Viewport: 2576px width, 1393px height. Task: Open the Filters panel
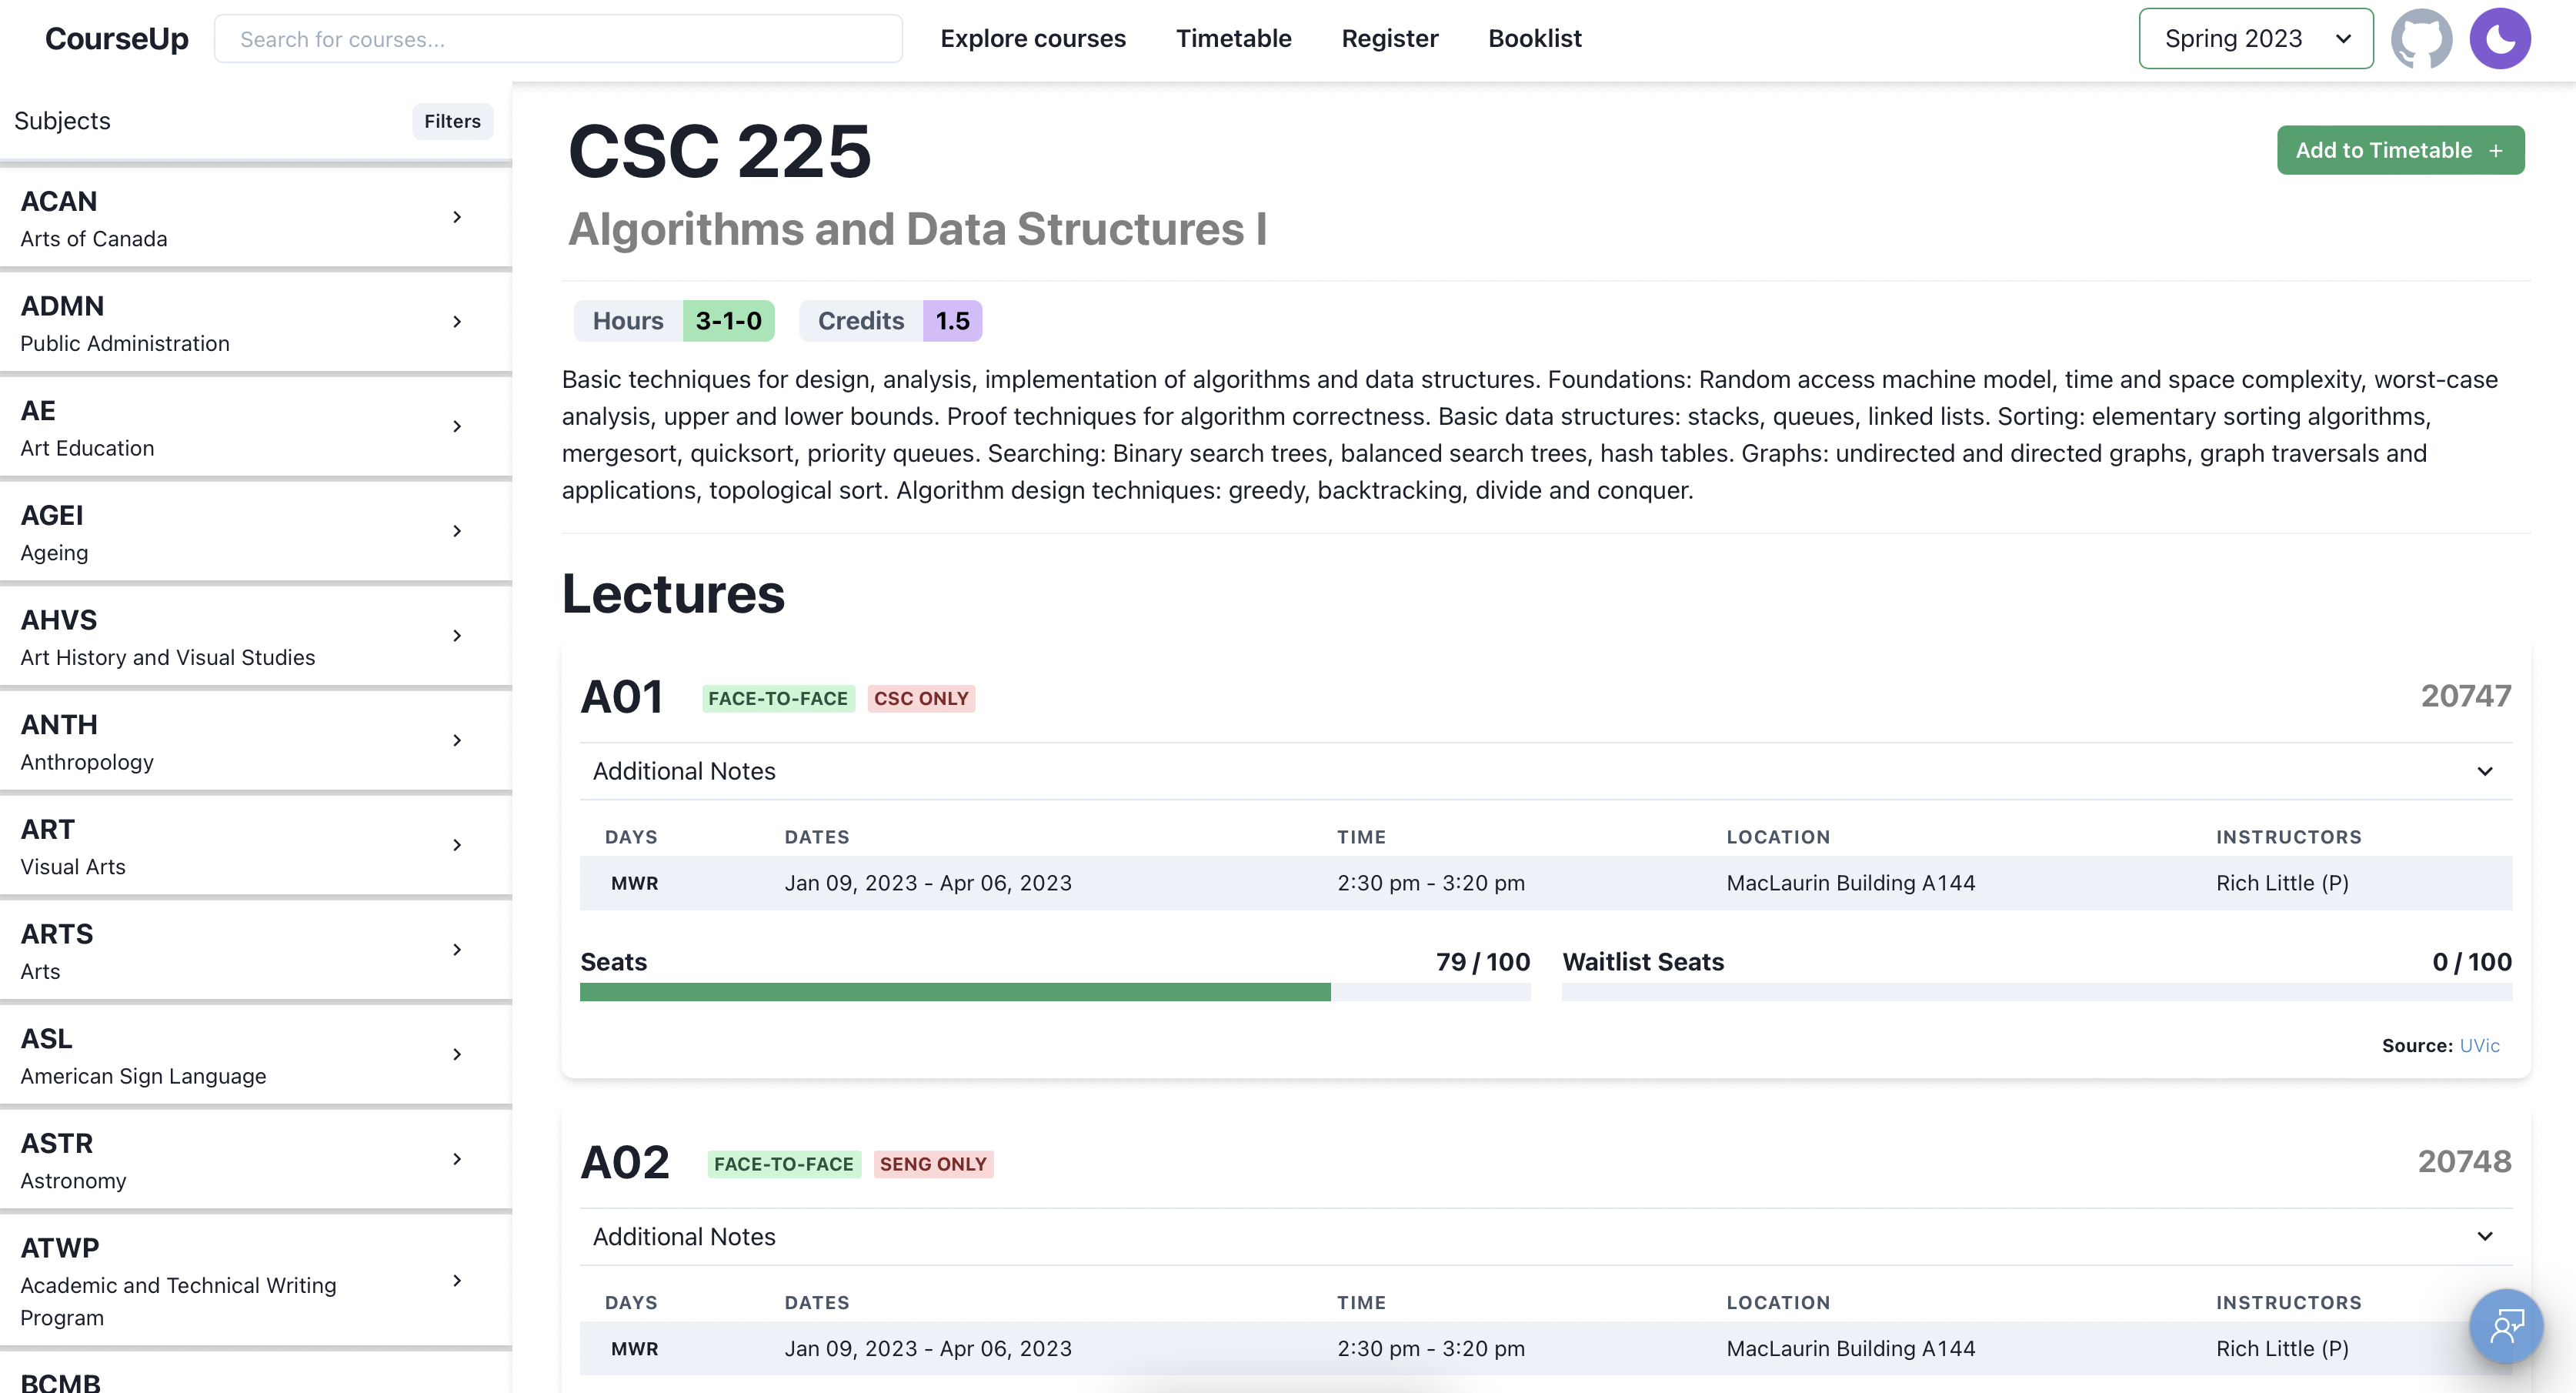pyautogui.click(x=452, y=121)
